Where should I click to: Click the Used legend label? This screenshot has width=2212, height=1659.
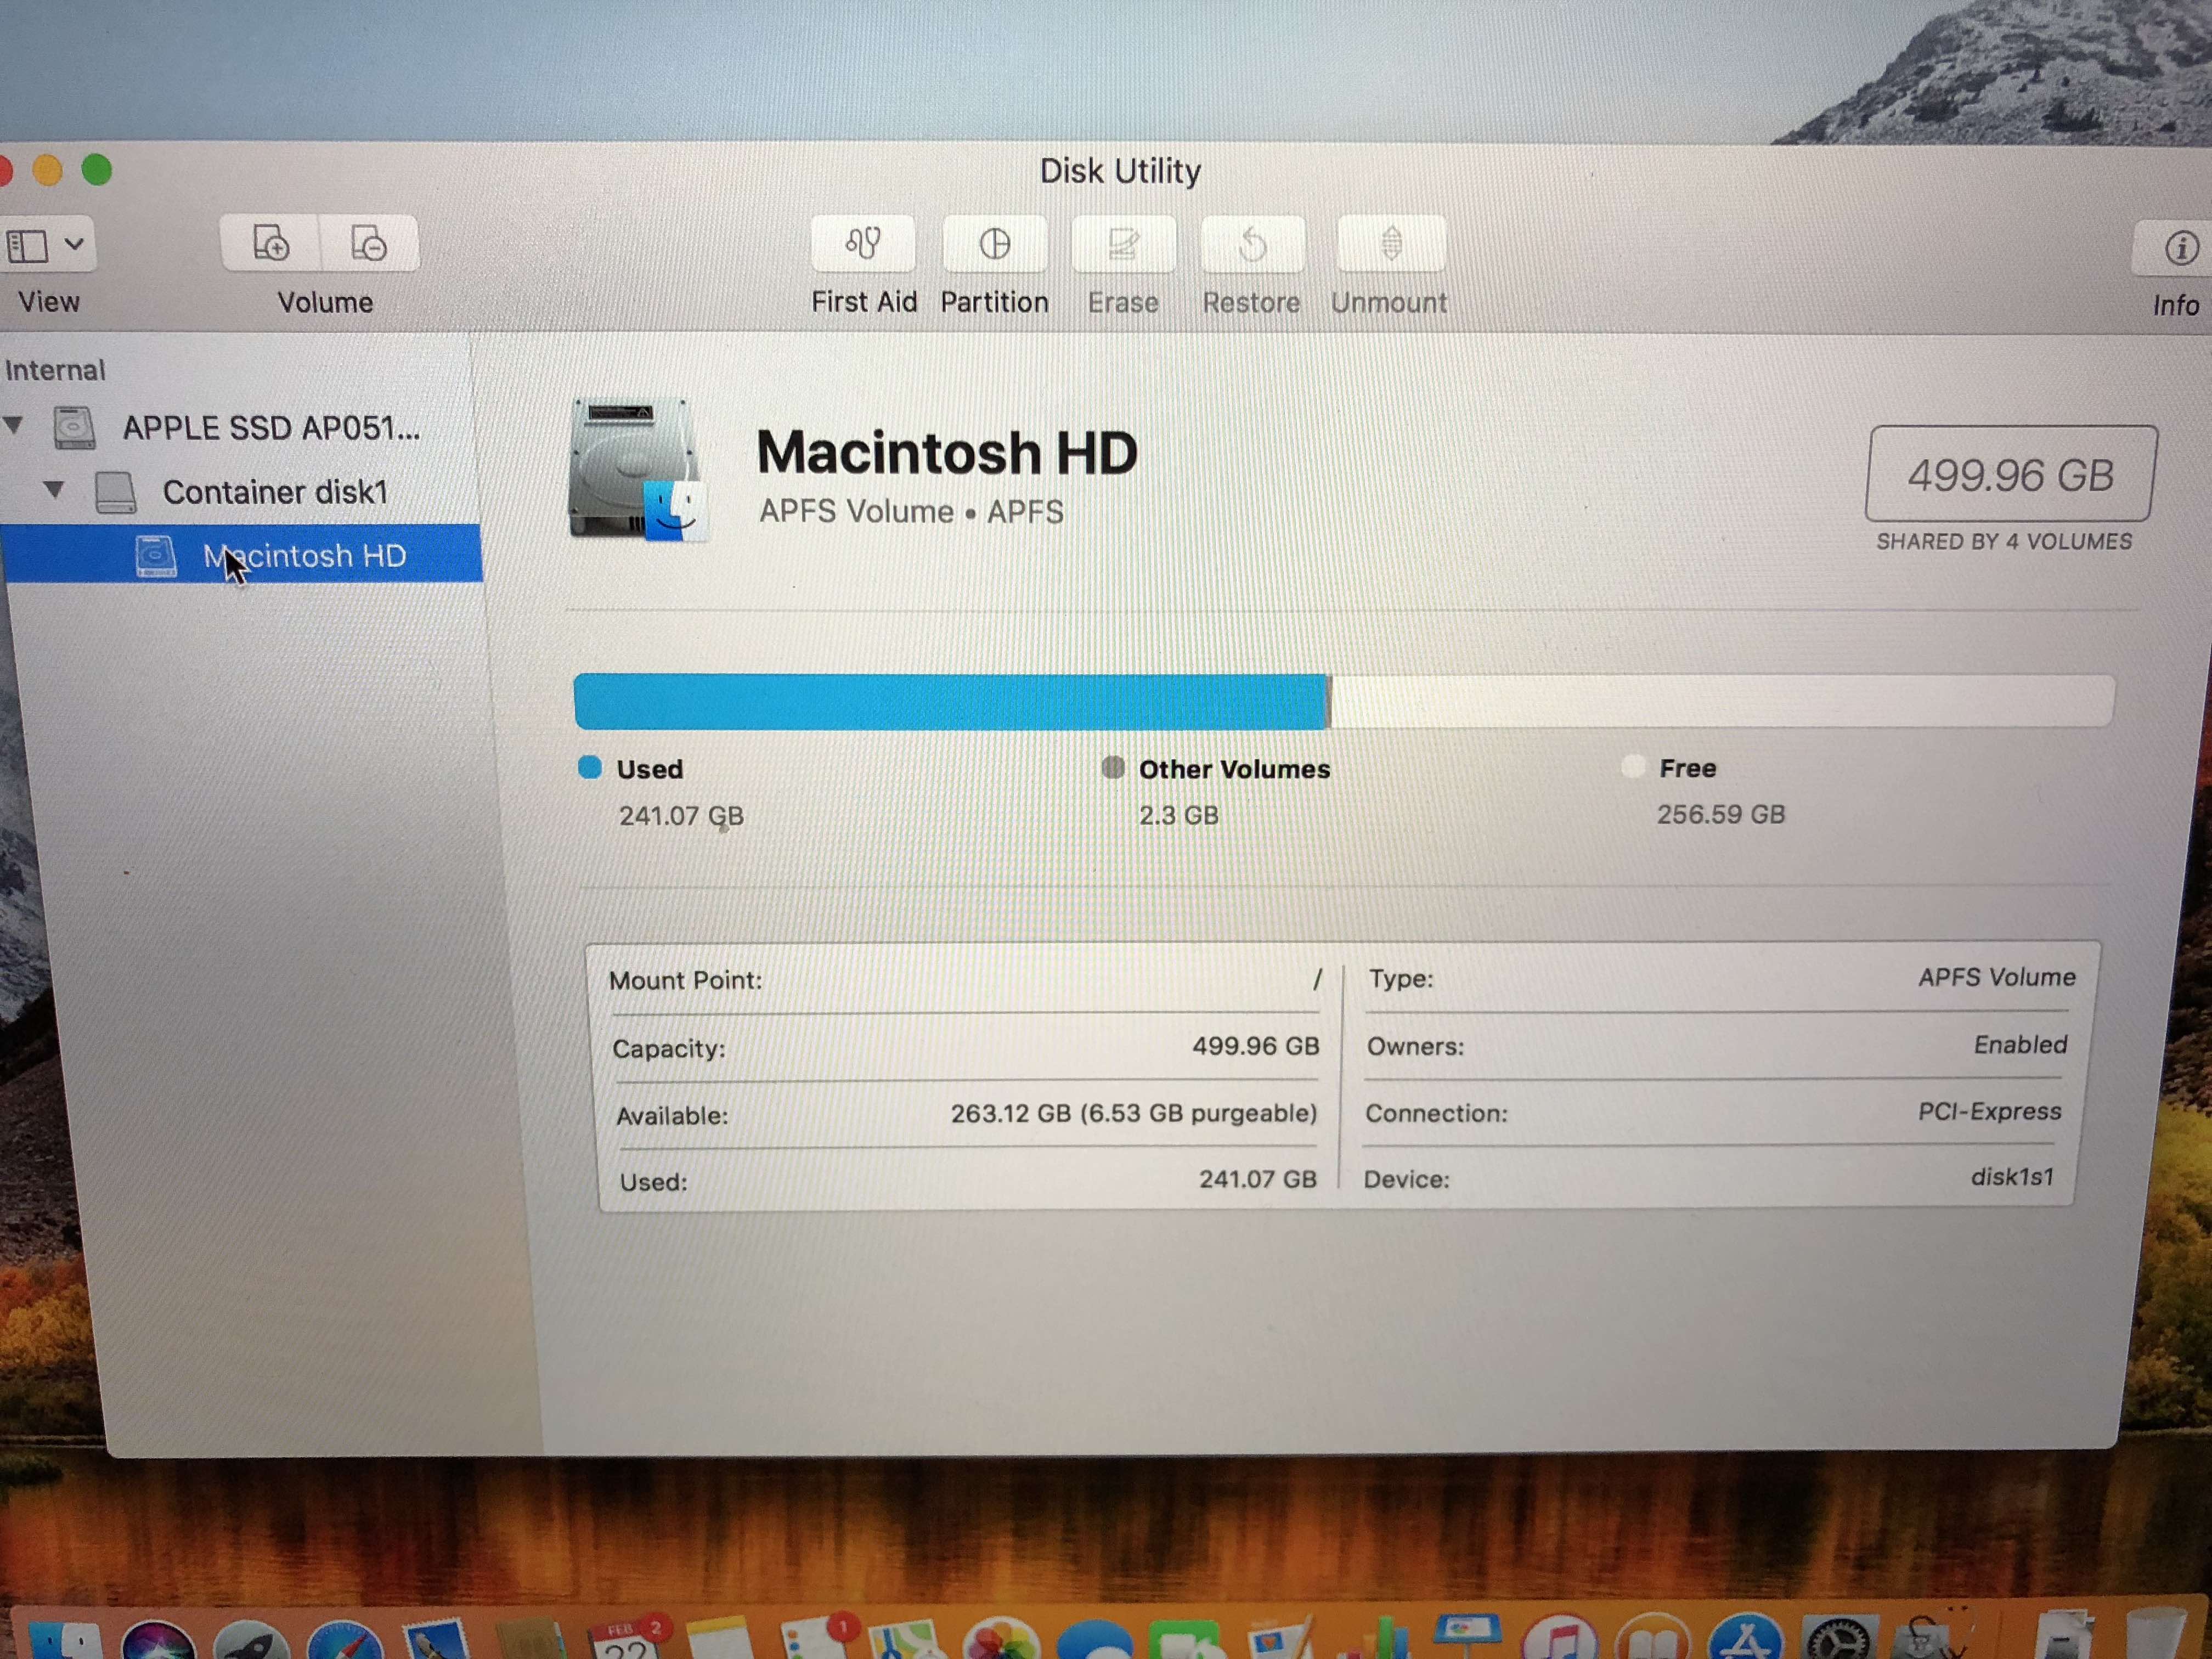tap(650, 769)
